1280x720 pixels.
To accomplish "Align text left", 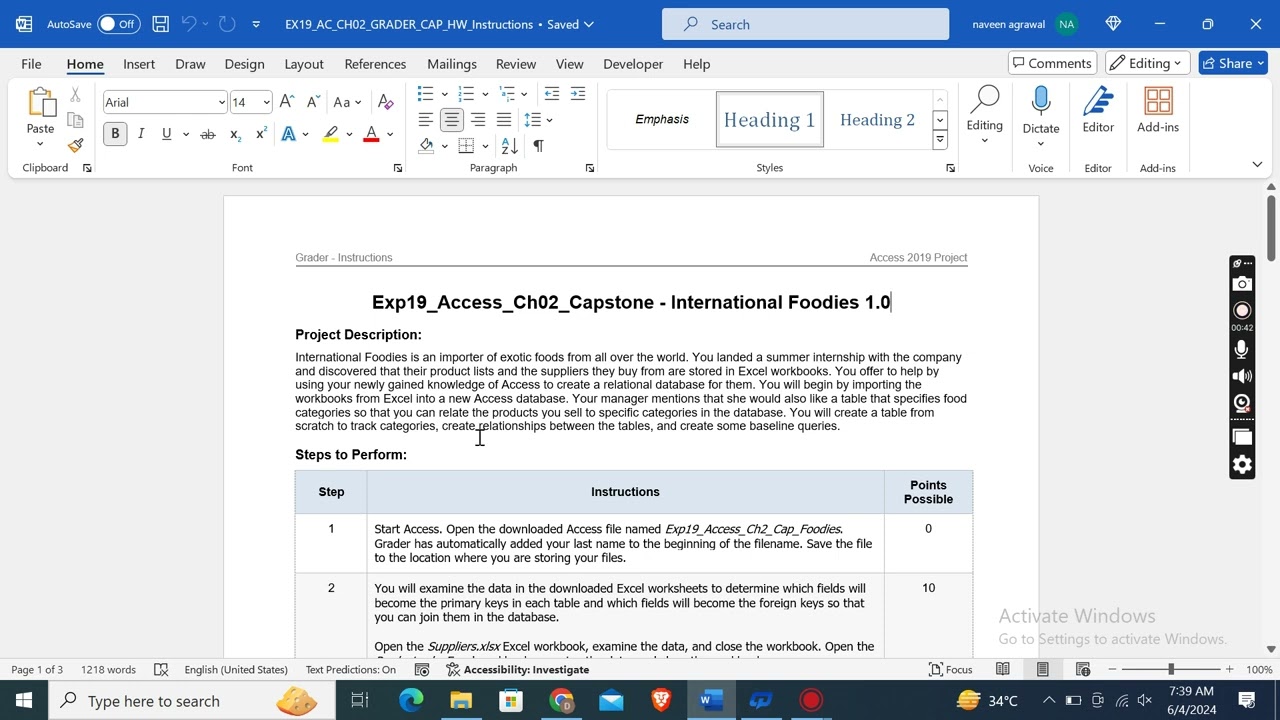I will click(426, 120).
